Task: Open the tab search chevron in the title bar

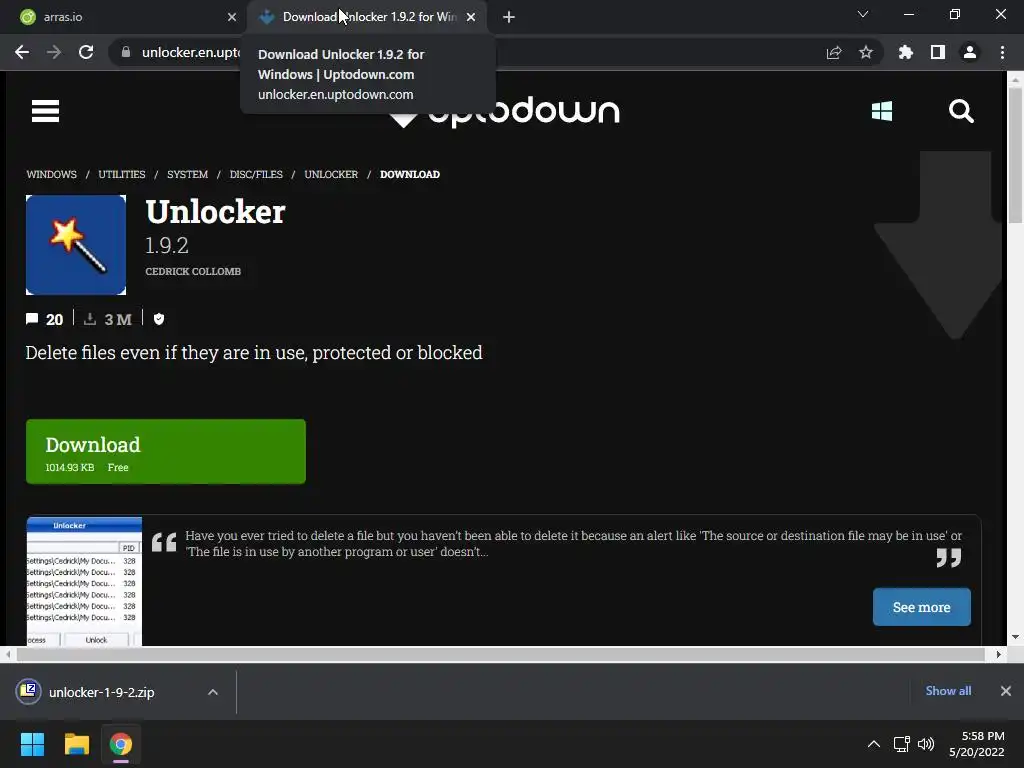Action: pyautogui.click(x=863, y=14)
